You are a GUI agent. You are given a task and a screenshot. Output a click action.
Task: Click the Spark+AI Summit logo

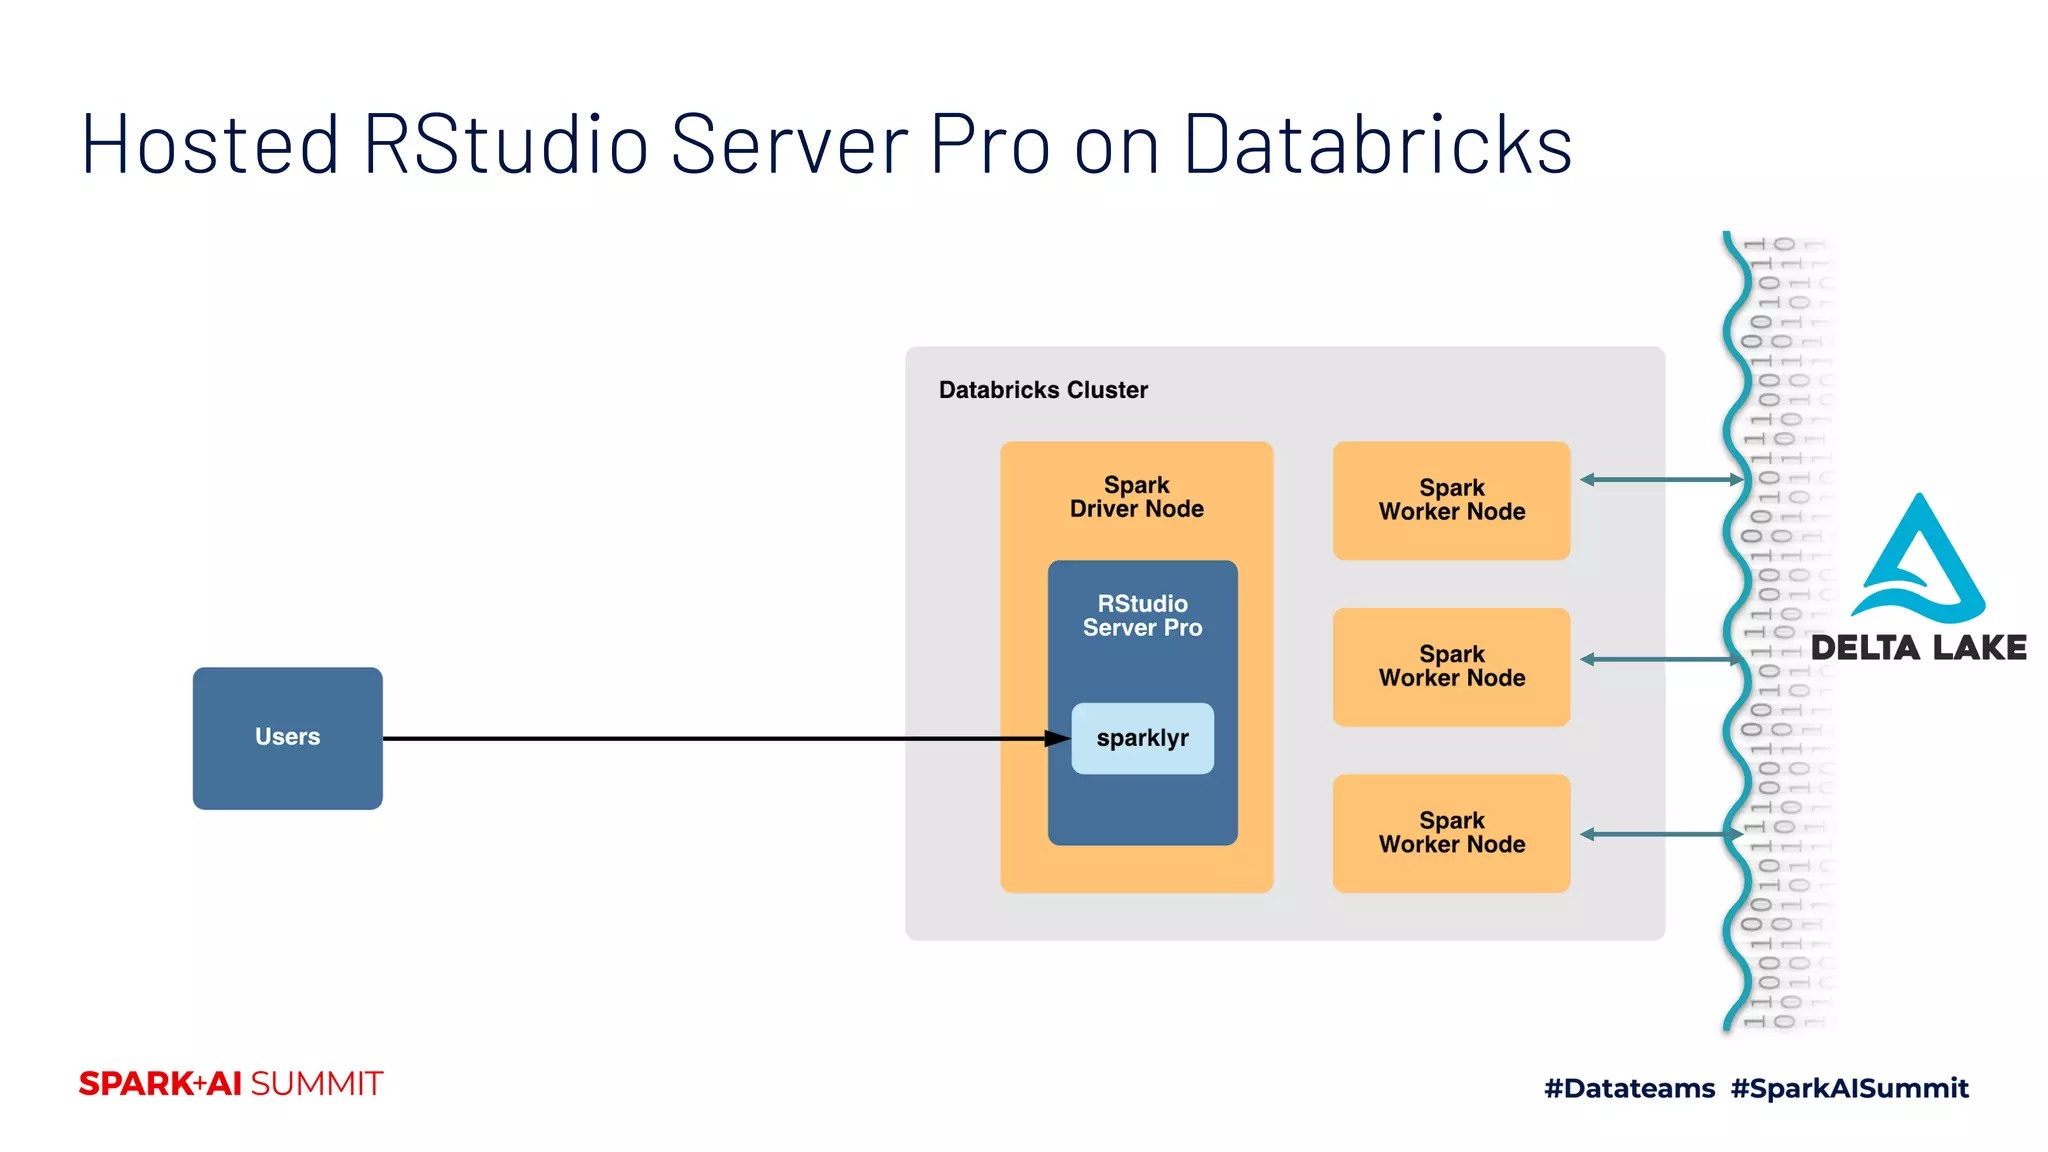pos(231,1084)
